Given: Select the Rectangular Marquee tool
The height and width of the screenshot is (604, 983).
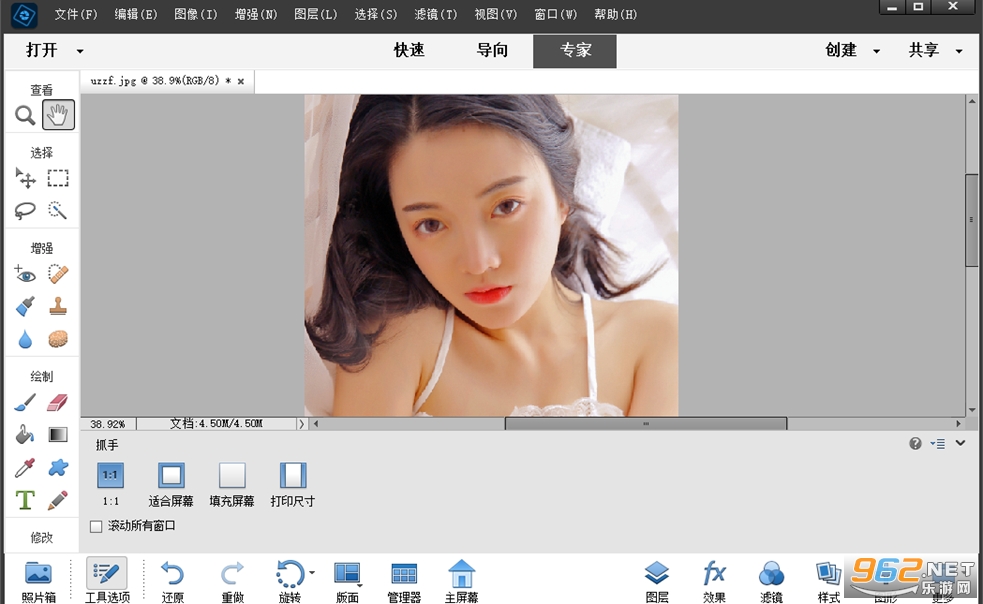Looking at the screenshot, I should pyautogui.click(x=58, y=178).
